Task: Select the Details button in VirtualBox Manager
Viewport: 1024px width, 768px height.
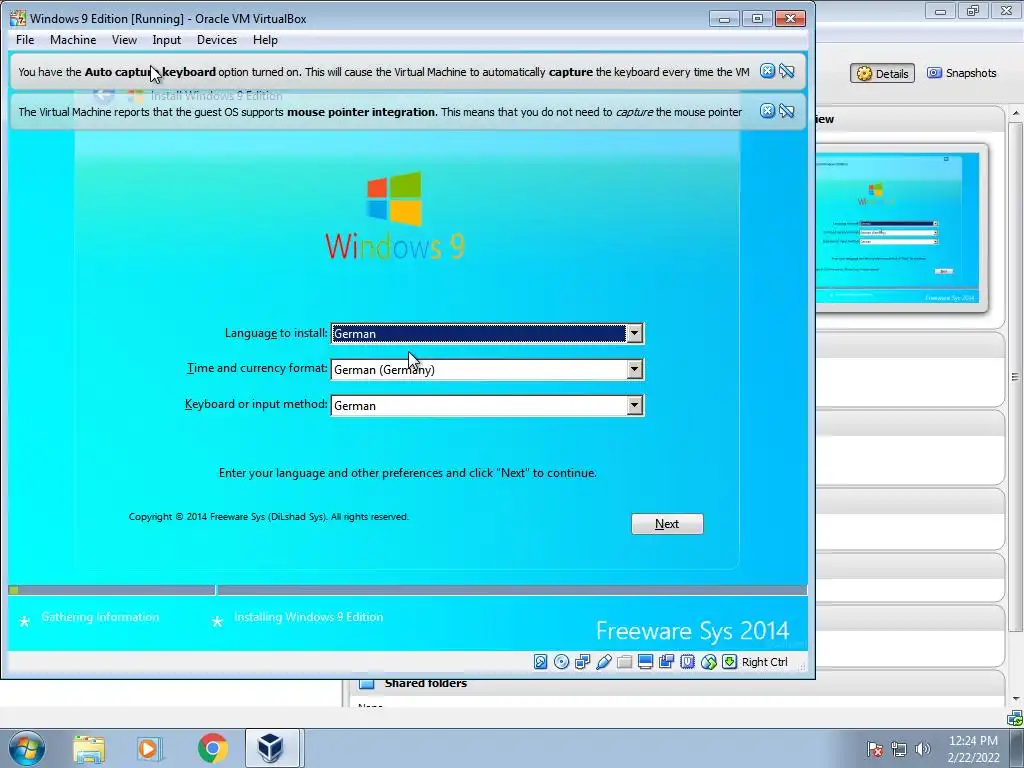Action: point(882,73)
